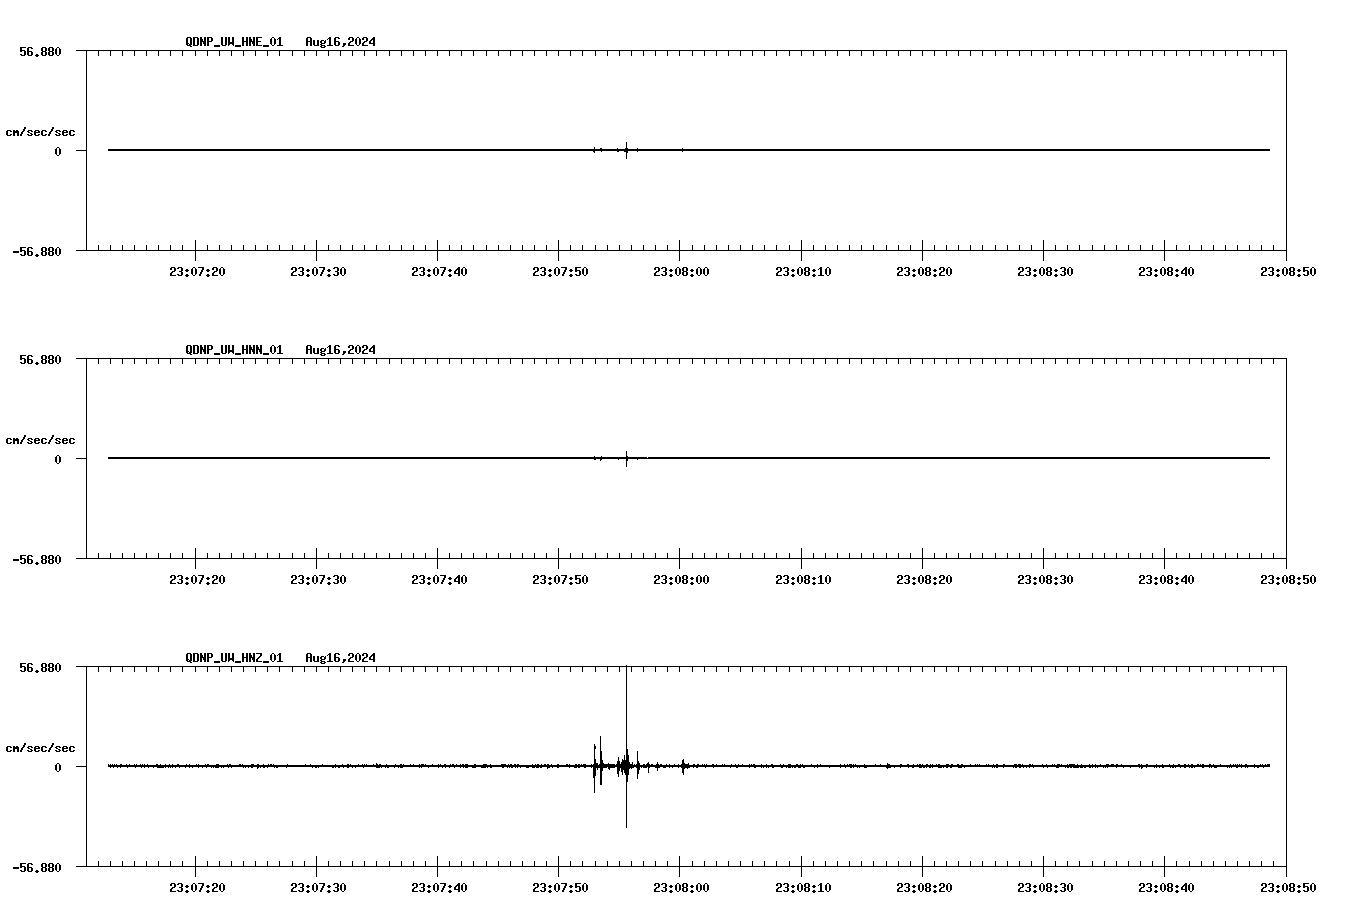Click 23:08:20 time label under HNN plot
Screen dimensions: 1358x924
[924, 579]
